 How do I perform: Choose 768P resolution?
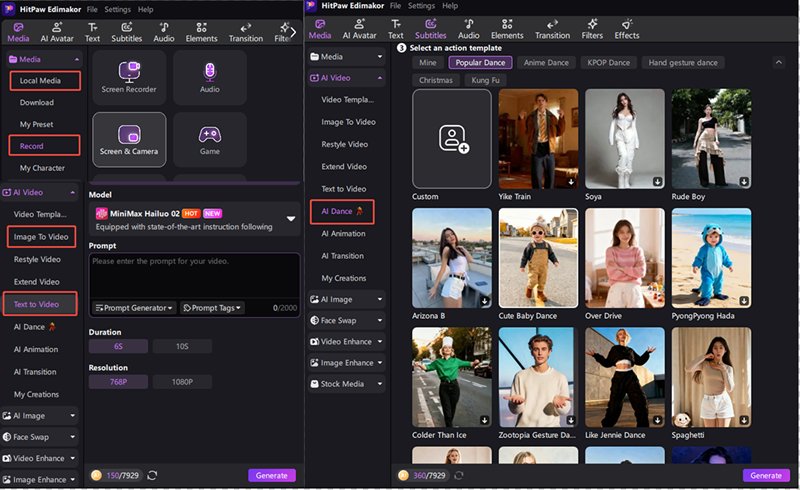[118, 382]
